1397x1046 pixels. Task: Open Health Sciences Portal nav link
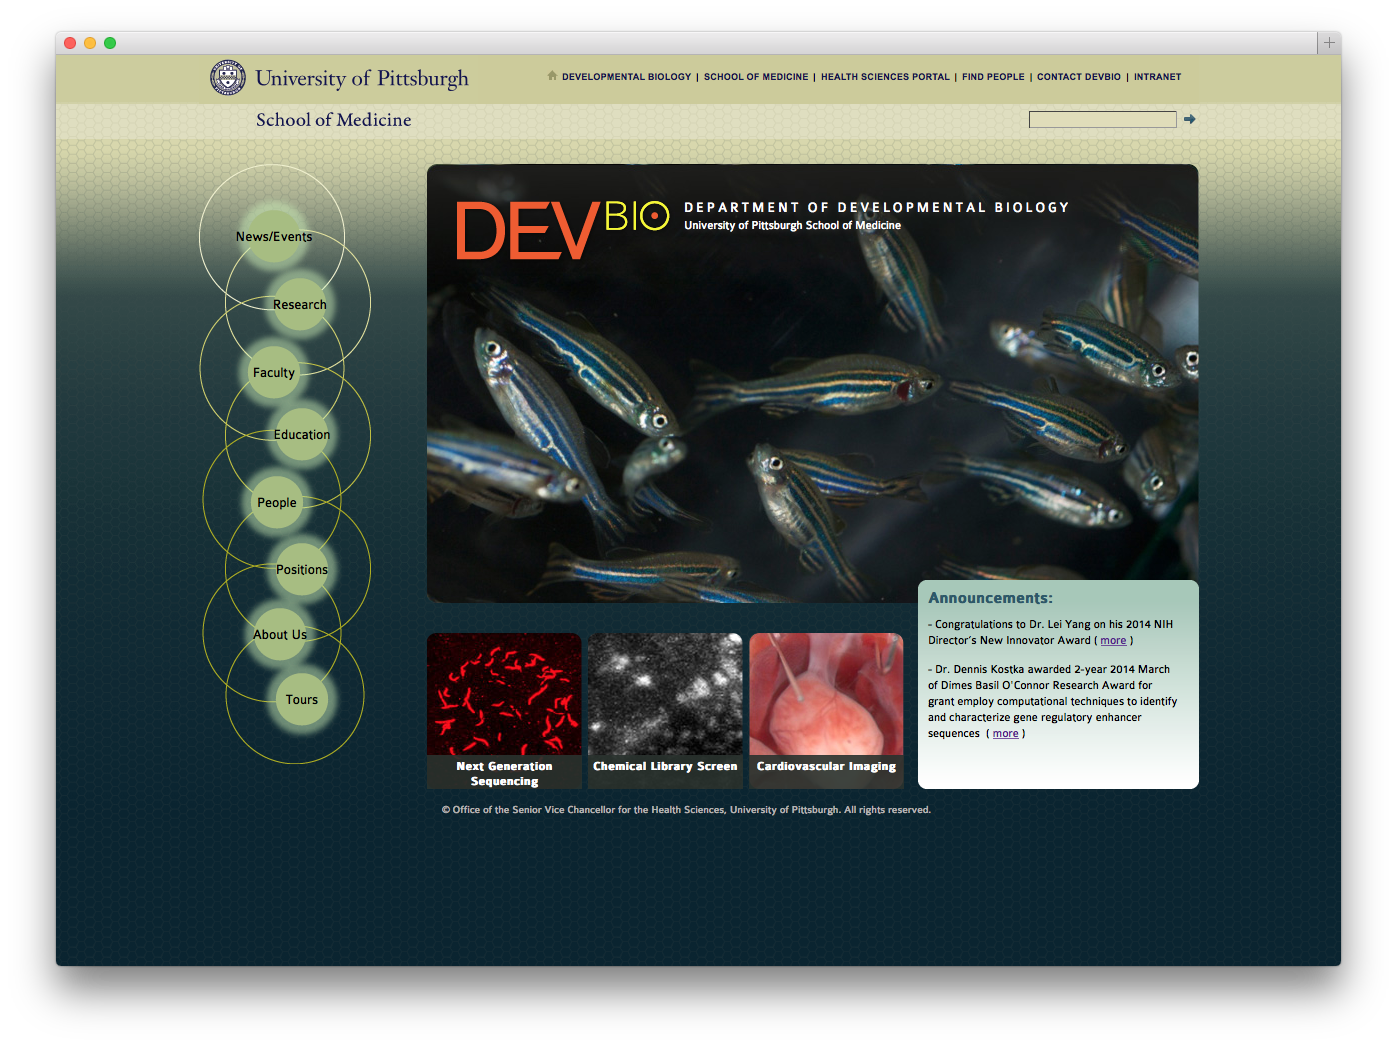tap(885, 77)
